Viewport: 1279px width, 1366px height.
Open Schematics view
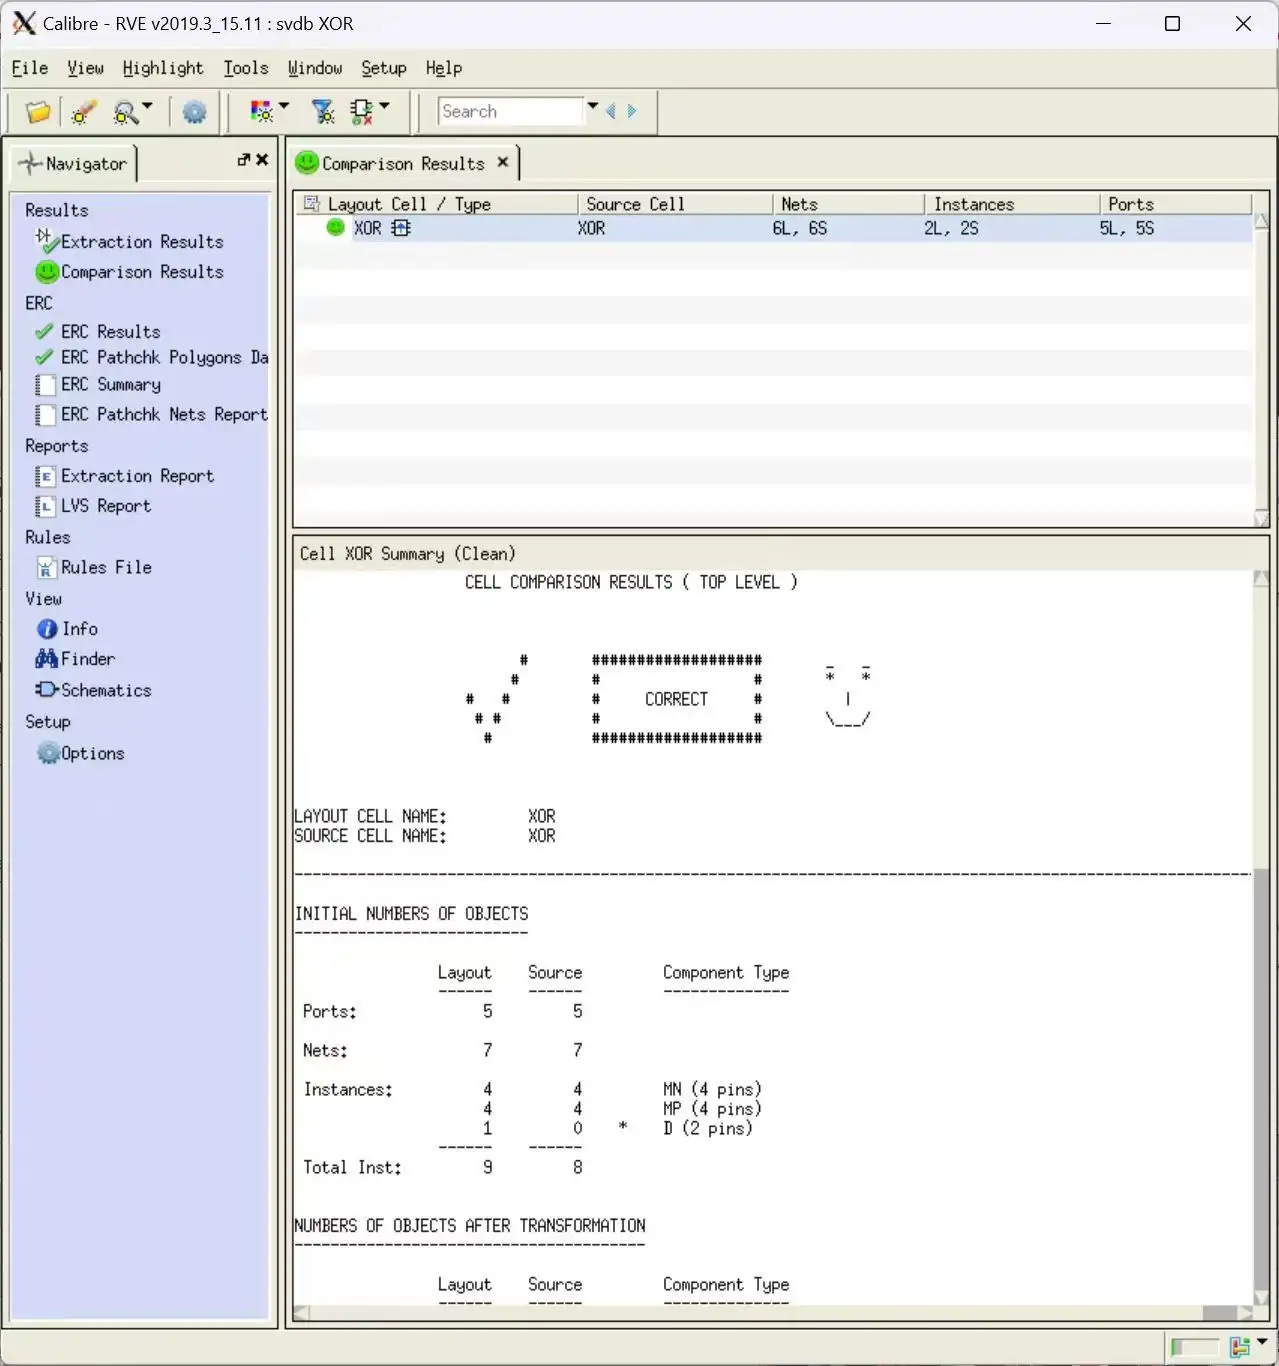click(107, 691)
